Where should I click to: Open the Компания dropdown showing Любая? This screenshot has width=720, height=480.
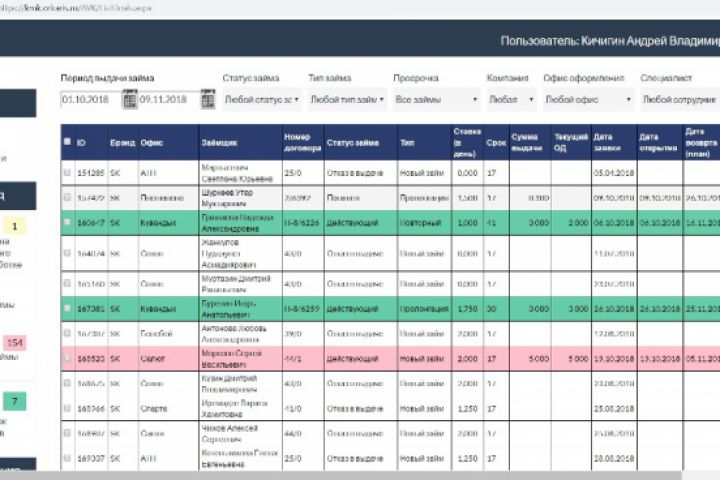pos(511,100)
